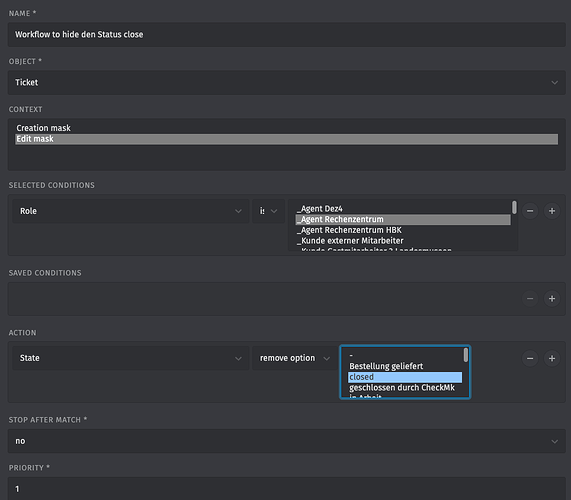Image resolution: width=571 pixels, height=500 pixels.
Task: Add saved condition with plus icon
Action: (x=552, y=299)
